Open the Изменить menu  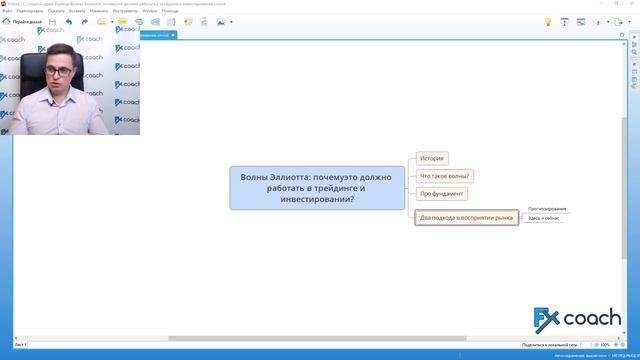[x=99, y=11]
